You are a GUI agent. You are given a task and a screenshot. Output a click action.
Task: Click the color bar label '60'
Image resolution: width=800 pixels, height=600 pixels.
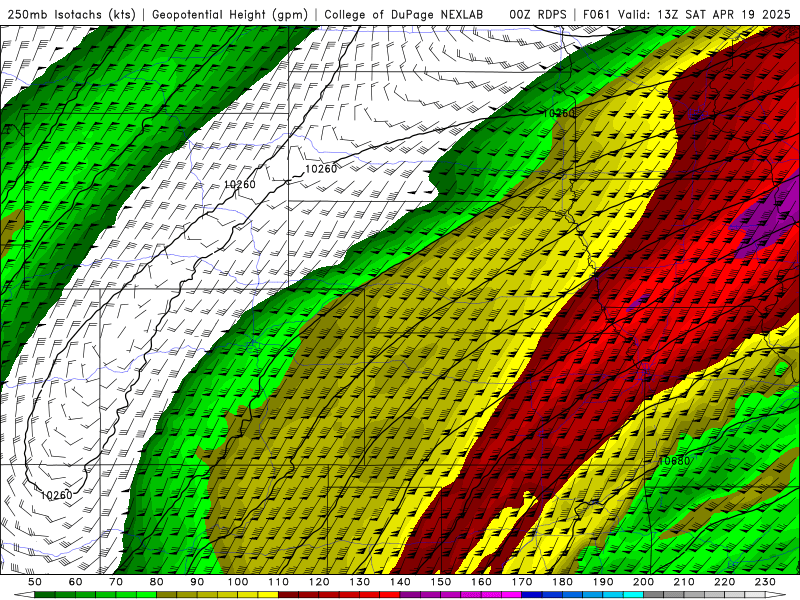(x=76, y=582)
